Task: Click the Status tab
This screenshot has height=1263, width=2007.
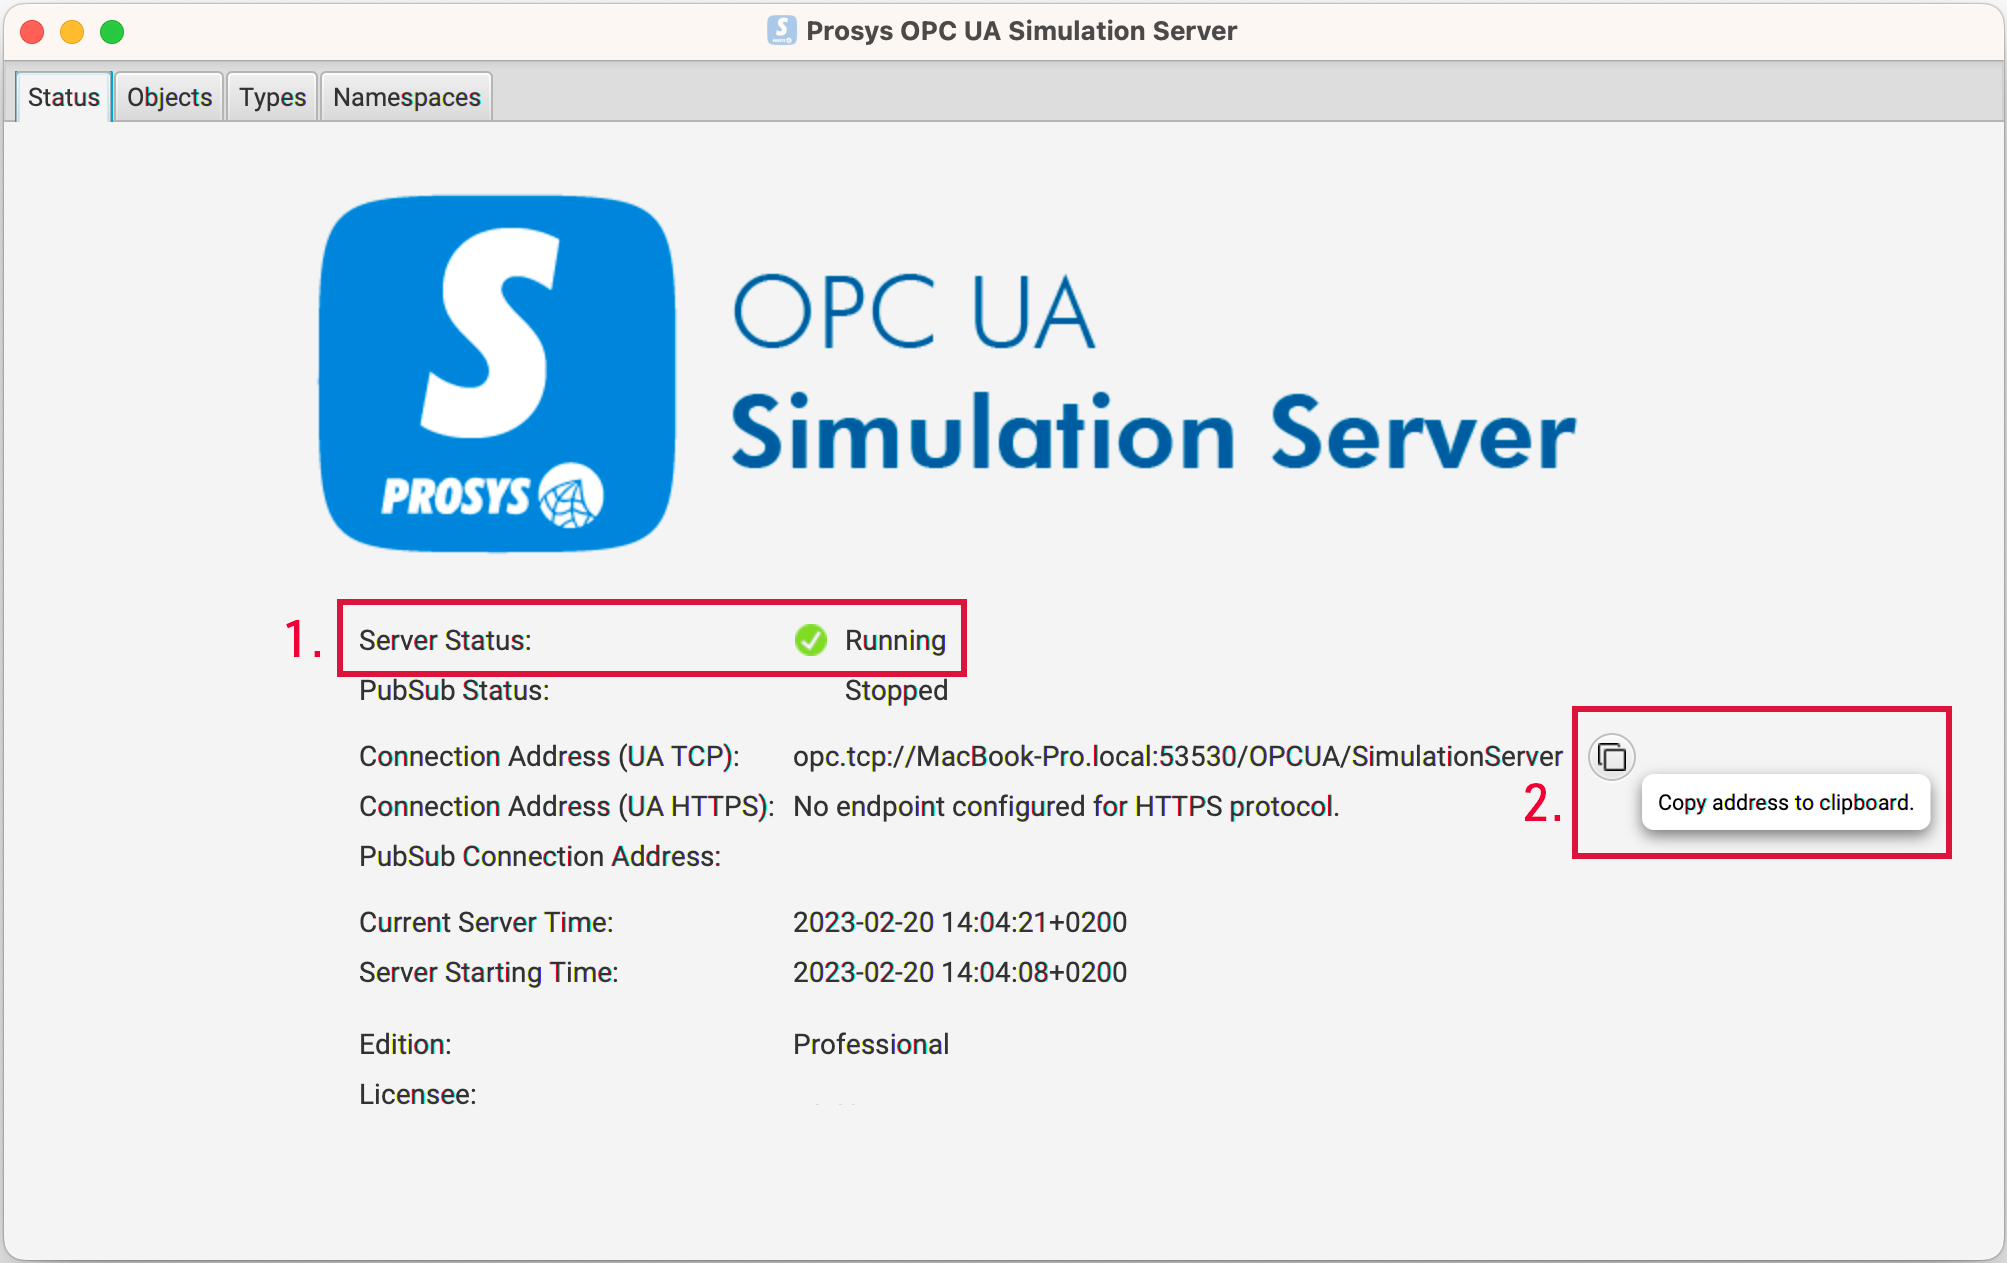Action: click(63, 97)
